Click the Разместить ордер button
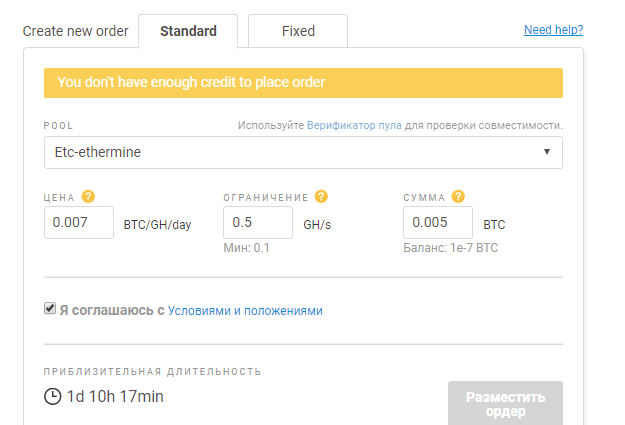625x425 pixels. [505, 403]
